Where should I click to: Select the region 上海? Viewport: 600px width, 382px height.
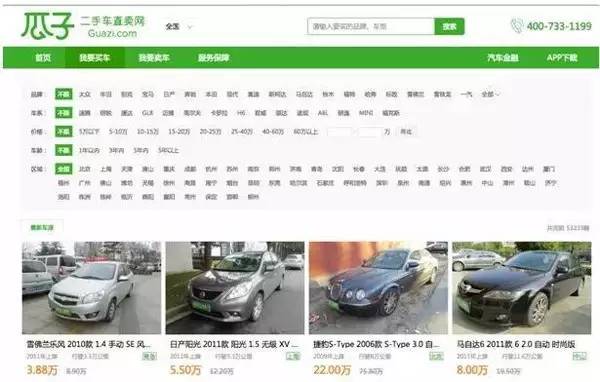tap(106, 169)
